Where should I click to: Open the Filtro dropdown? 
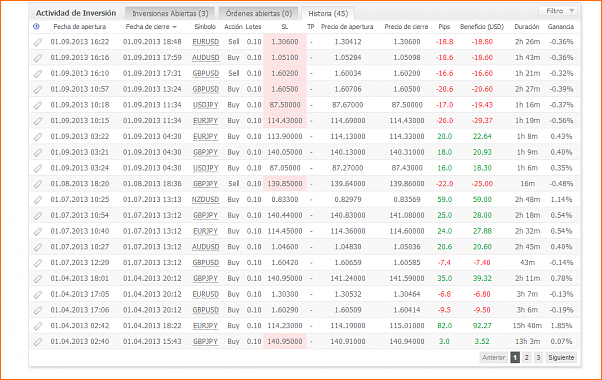click(x=558, y=11)
